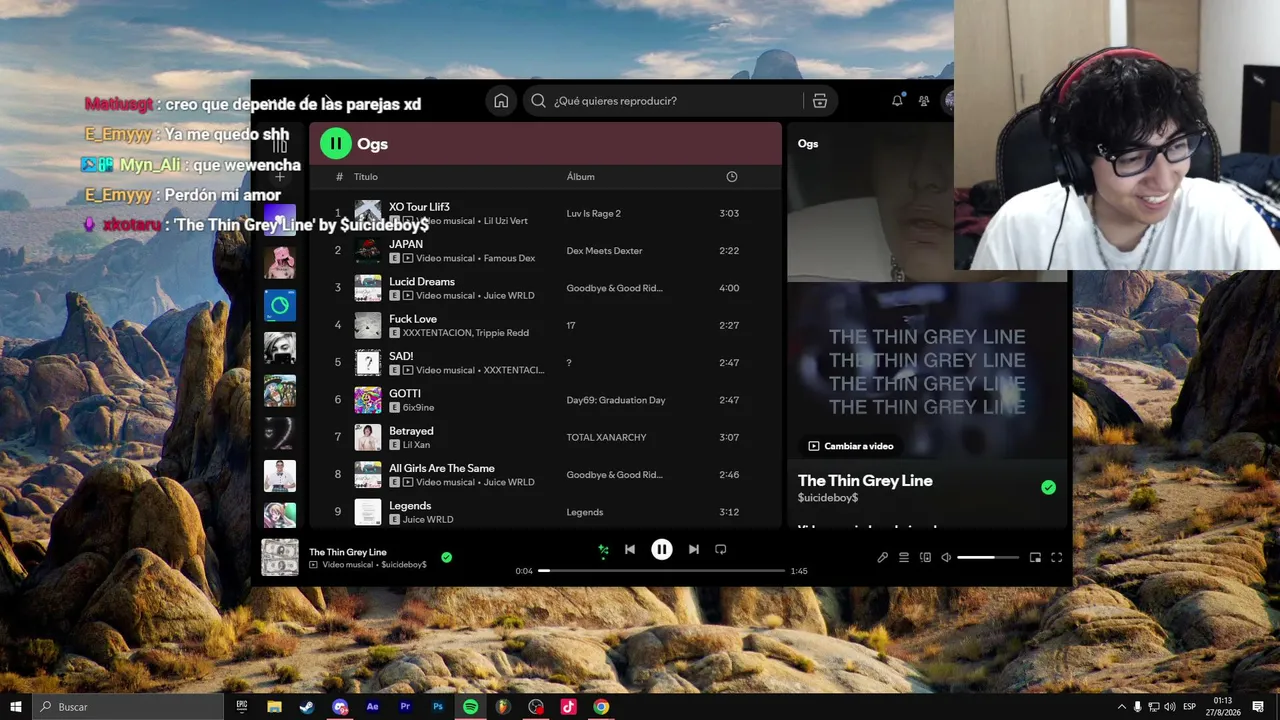
Task: Go to Spotify Home using house icon
Action: 501,101
